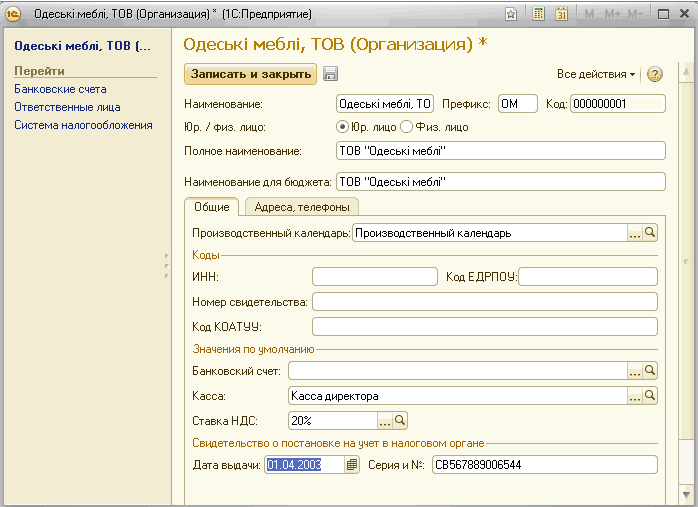Image resolution: width=698 pixels, height=507 pixels.
Task: Click the Банковский счет input field
Action: (458, 370)
